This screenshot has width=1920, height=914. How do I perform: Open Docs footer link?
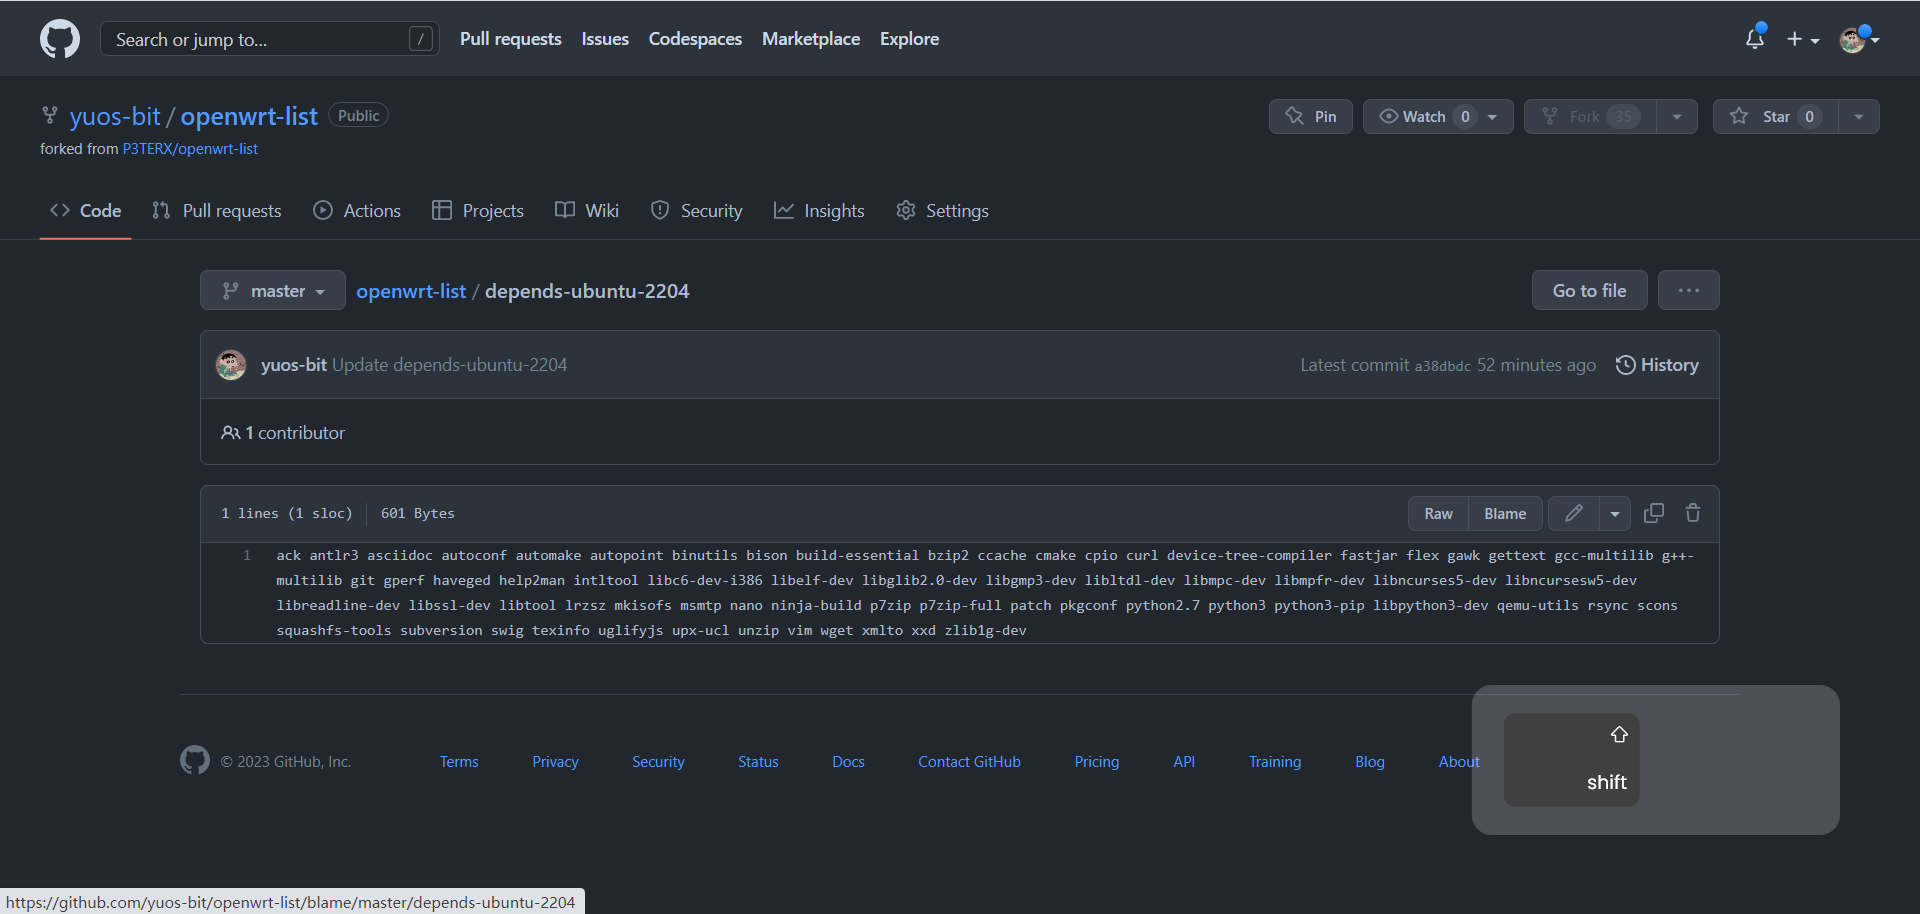(x=848, y=762)
